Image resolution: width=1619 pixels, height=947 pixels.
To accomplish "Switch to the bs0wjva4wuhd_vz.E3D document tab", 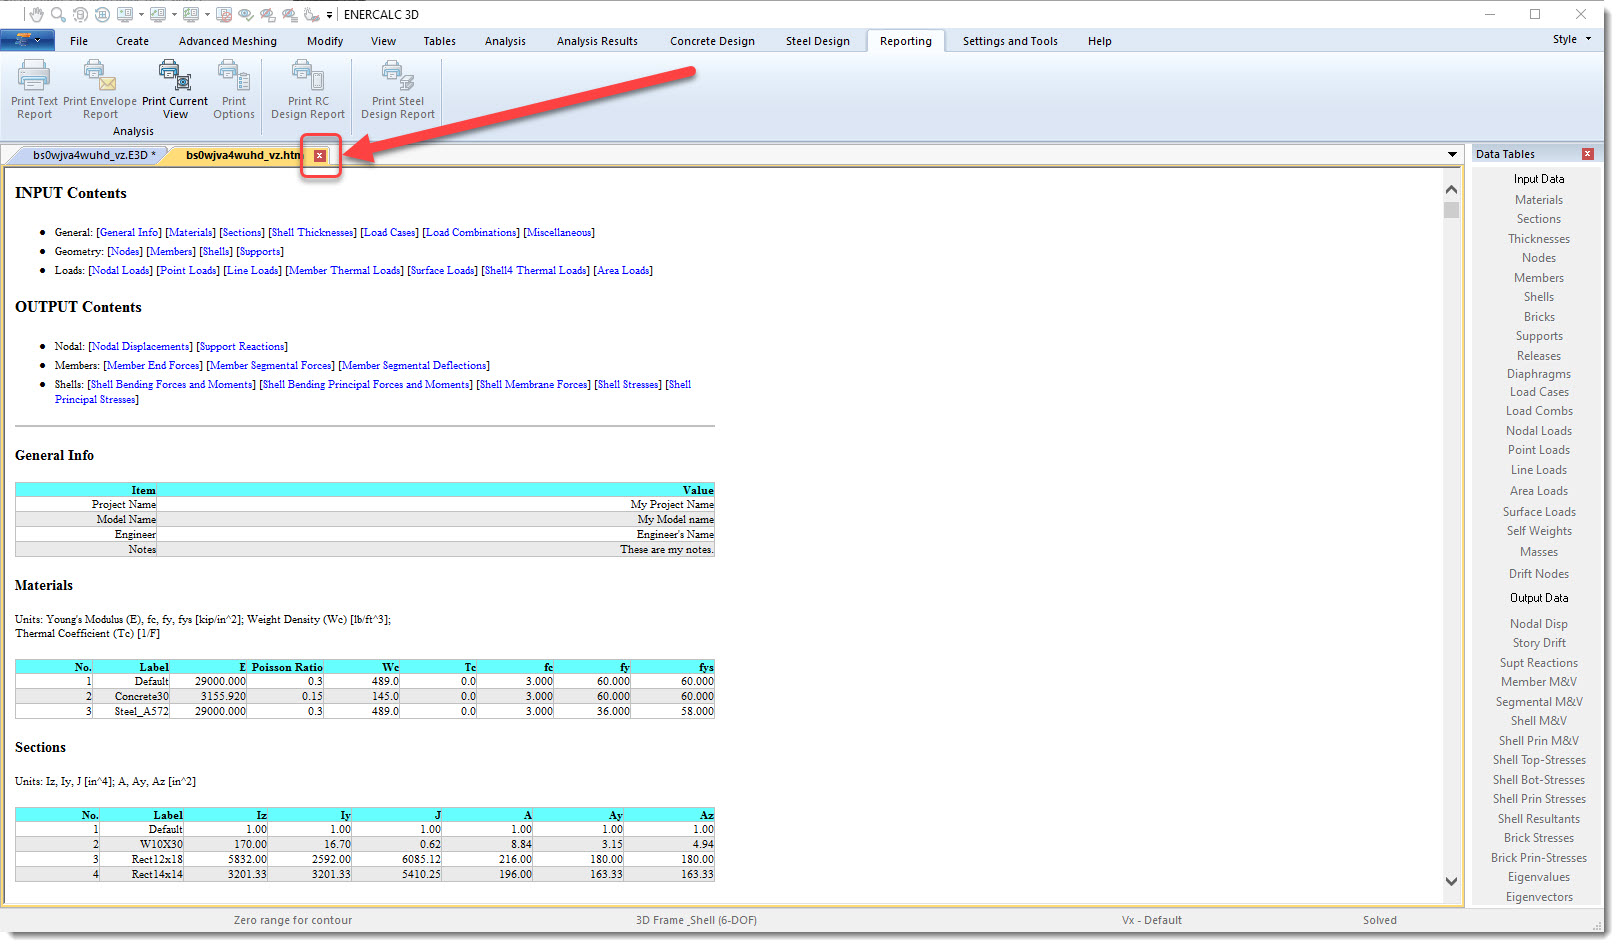I will (x=90, y=155).
